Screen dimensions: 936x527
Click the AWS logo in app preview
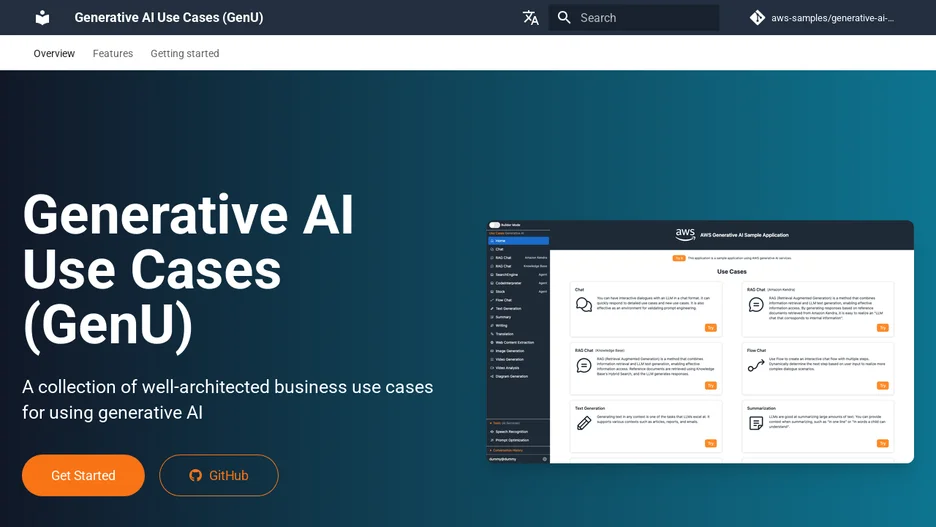[685, 234]
